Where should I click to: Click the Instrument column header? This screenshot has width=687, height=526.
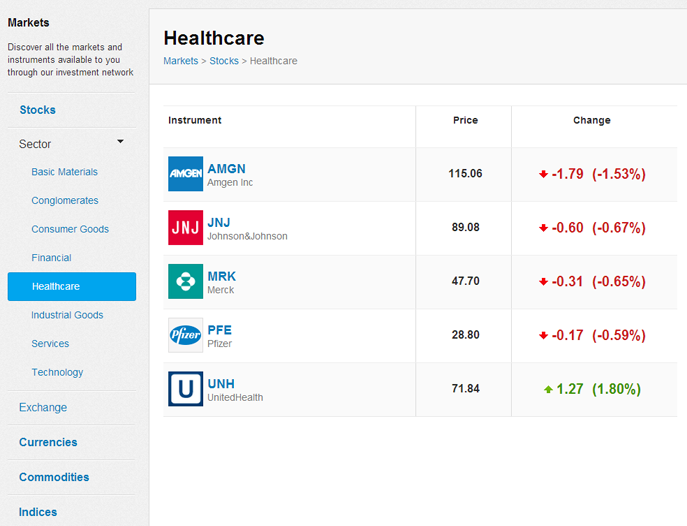tap(195, 120)
